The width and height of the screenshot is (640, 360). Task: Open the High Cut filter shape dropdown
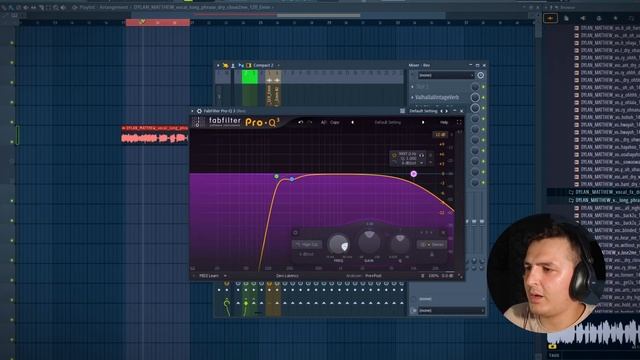click(x=307, y=244)
